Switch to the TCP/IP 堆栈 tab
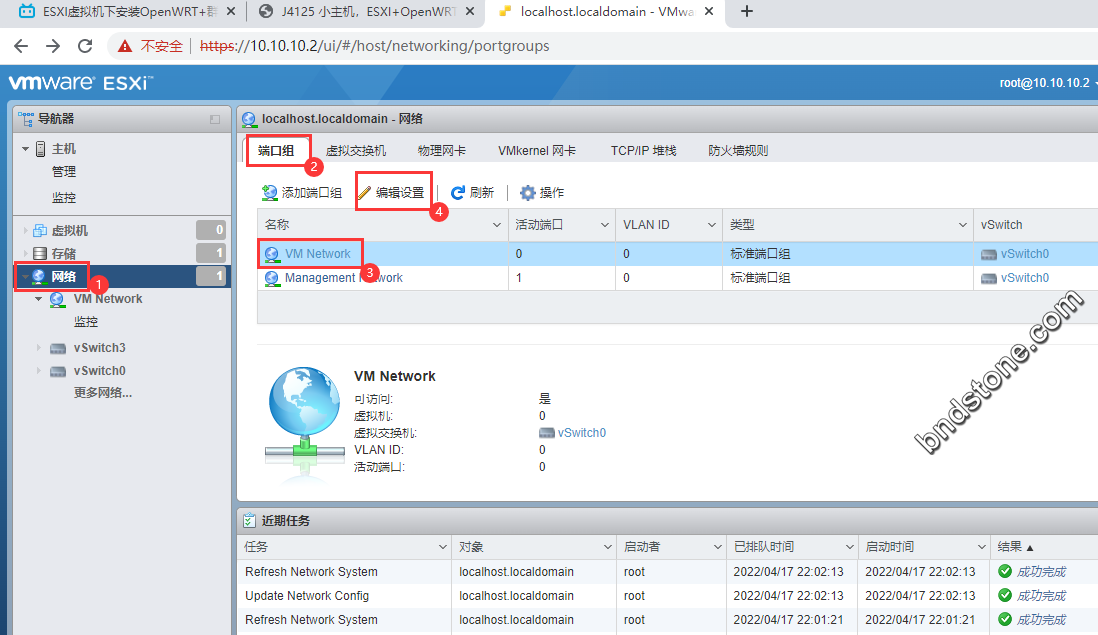Image resolution: width=1098 pixels, height=635 pixels. tap(644, 151)
